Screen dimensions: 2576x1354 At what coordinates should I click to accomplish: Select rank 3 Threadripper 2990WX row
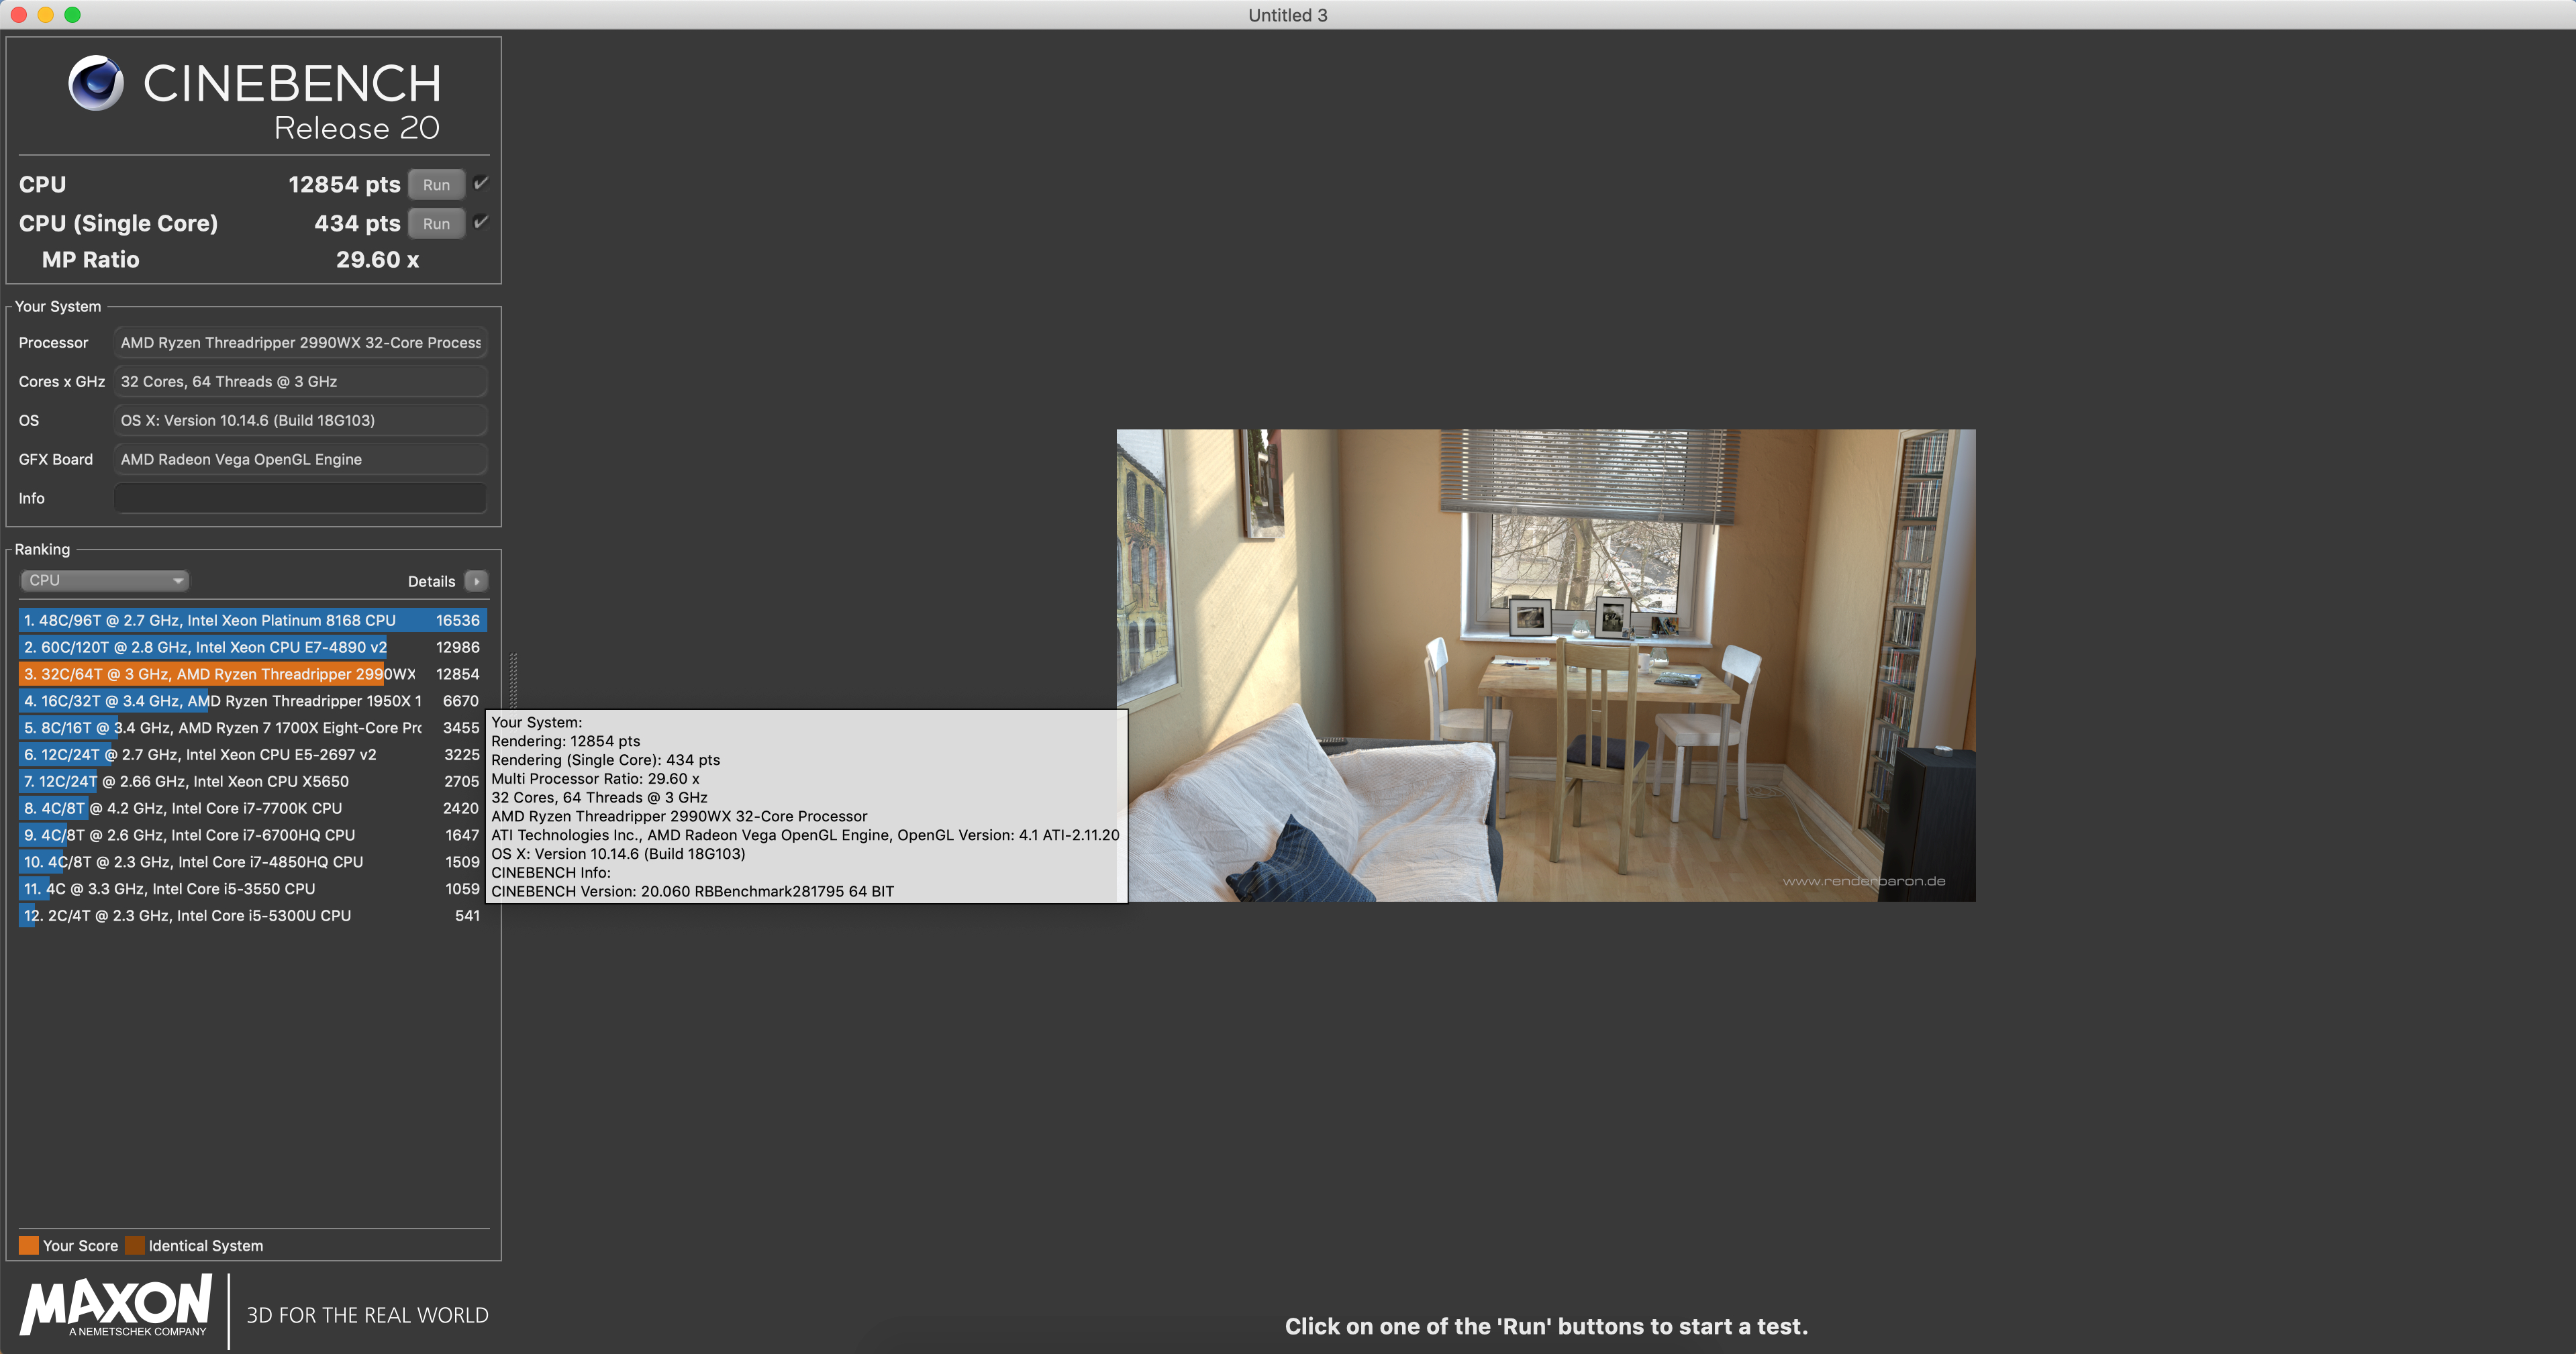(253, 674)
